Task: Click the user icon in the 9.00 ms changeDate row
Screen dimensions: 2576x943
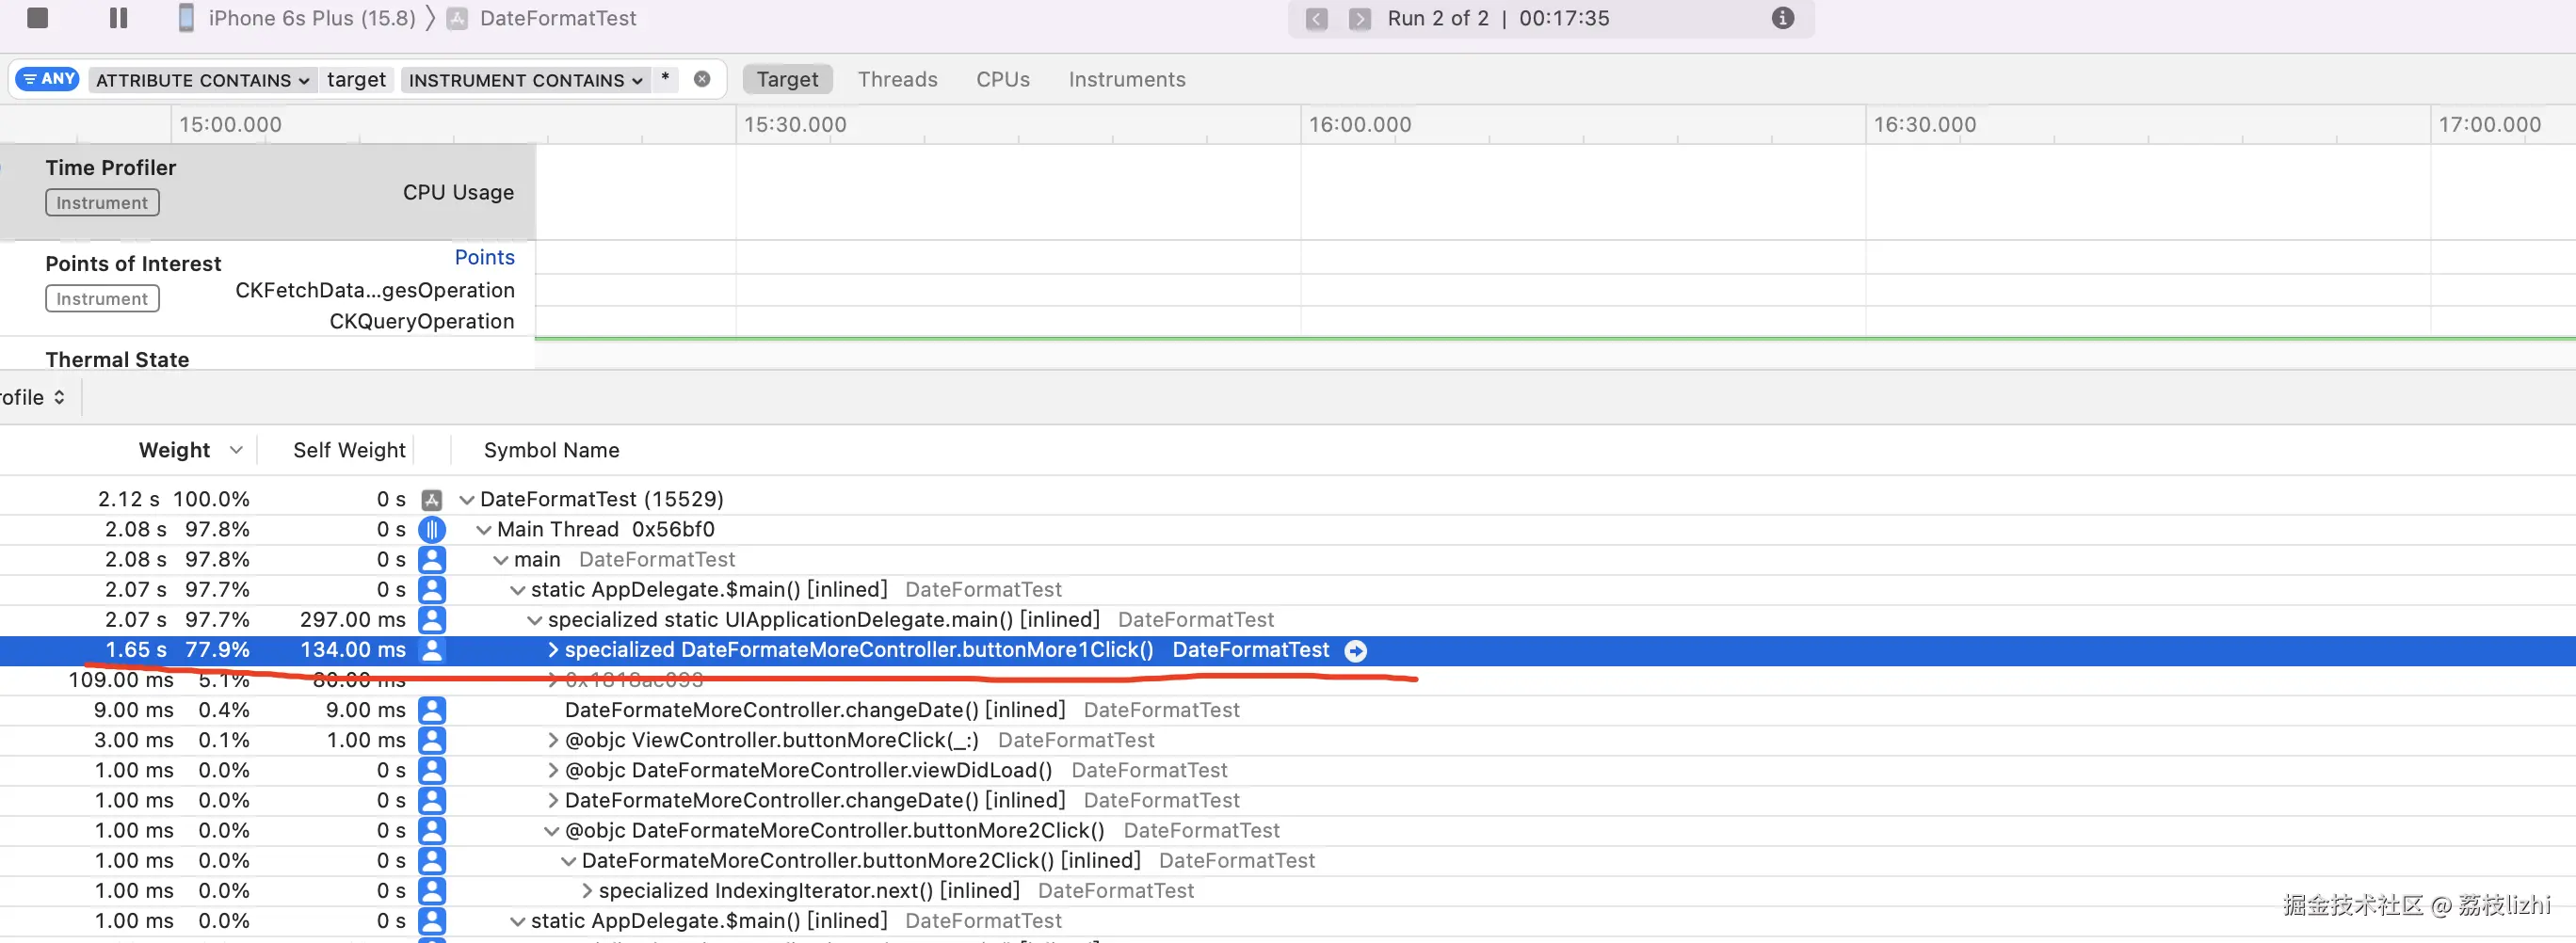Action: coord(432,710)
